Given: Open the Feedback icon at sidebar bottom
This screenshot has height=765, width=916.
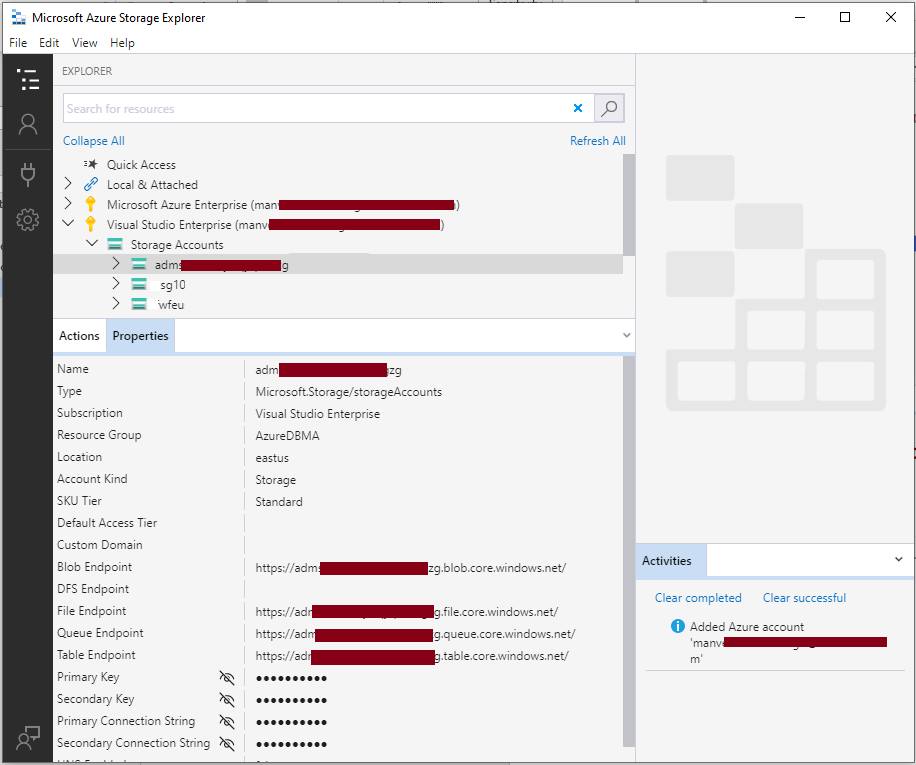Looking at the screenshot, I should coord(27,738).
